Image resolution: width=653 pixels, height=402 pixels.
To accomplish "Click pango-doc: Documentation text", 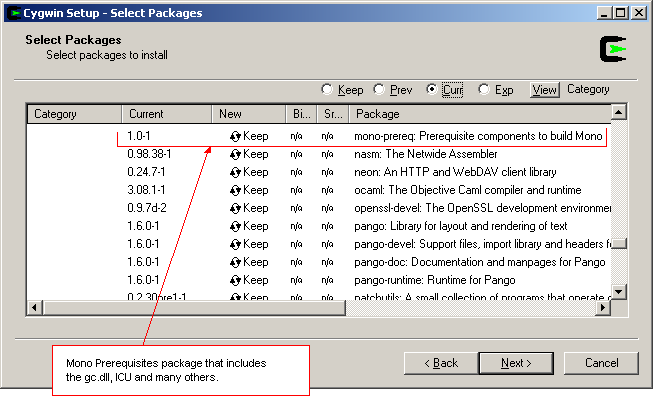I will click(479, 262).
